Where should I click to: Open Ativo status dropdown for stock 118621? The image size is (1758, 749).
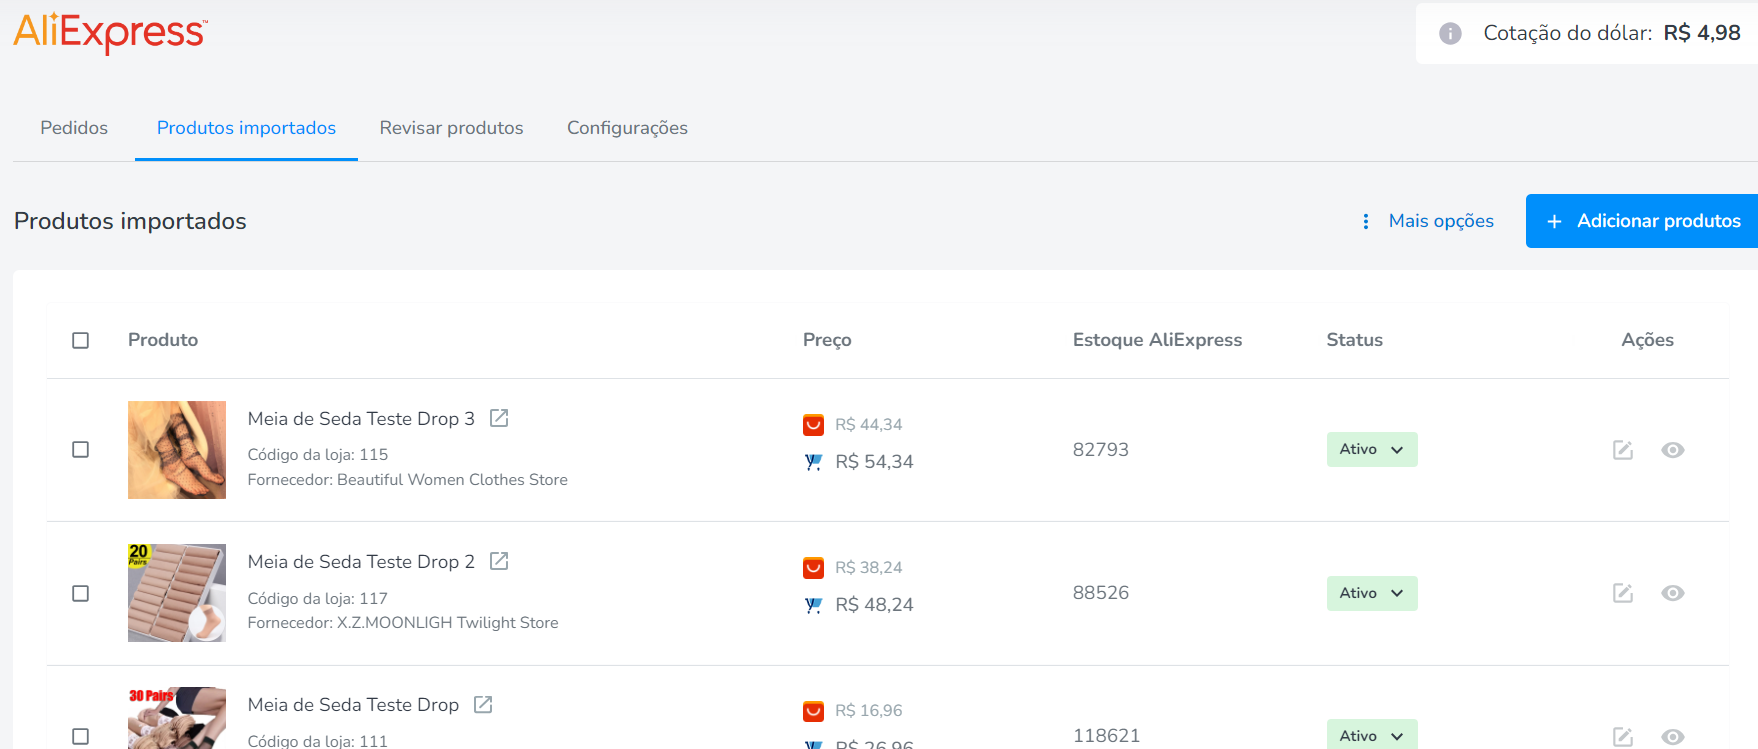[1372, 734]
